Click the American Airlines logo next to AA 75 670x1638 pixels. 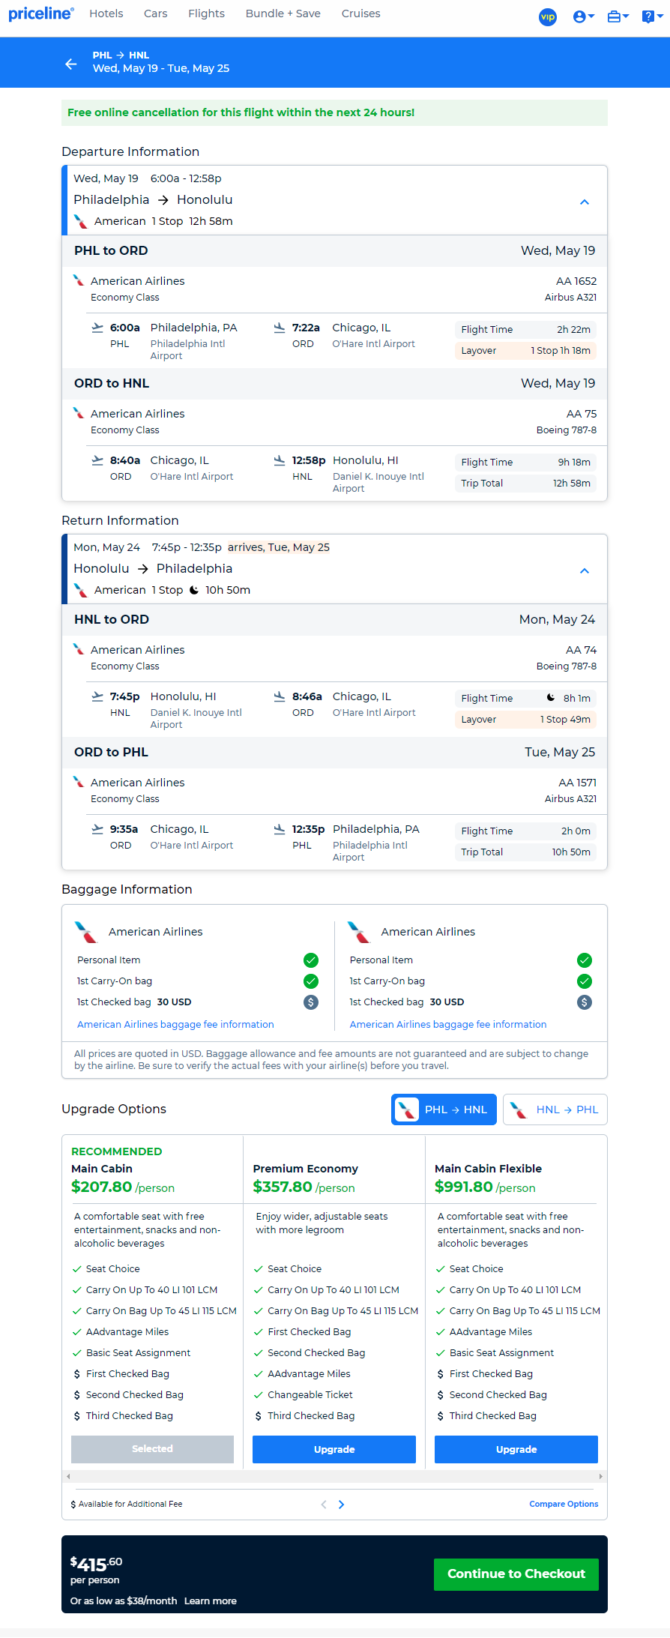pos(78,413)
